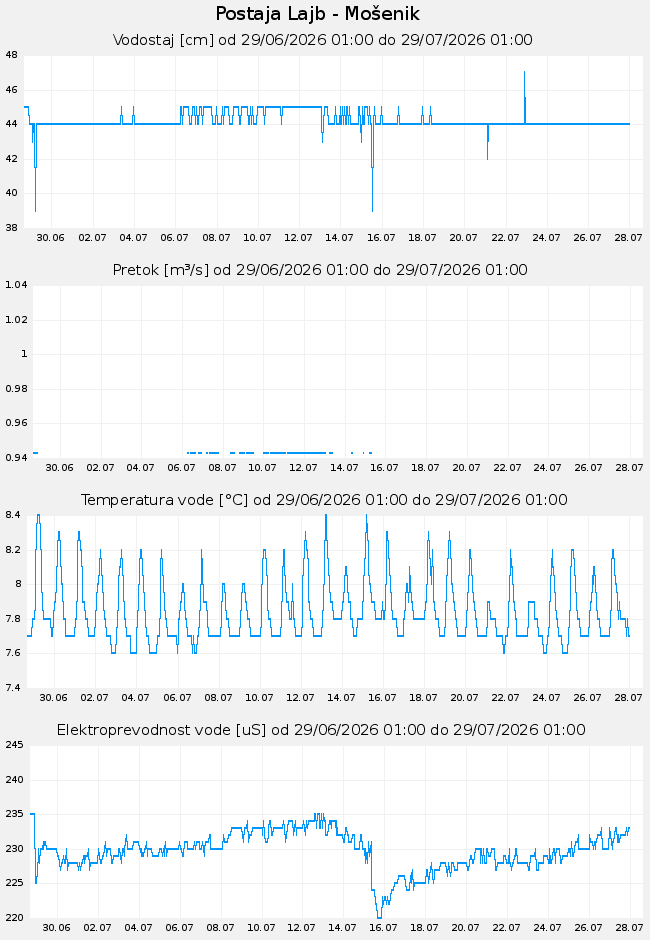Click the temperature peak near 15.07
This screenshot has height=940, width=650.
[366, 517]
